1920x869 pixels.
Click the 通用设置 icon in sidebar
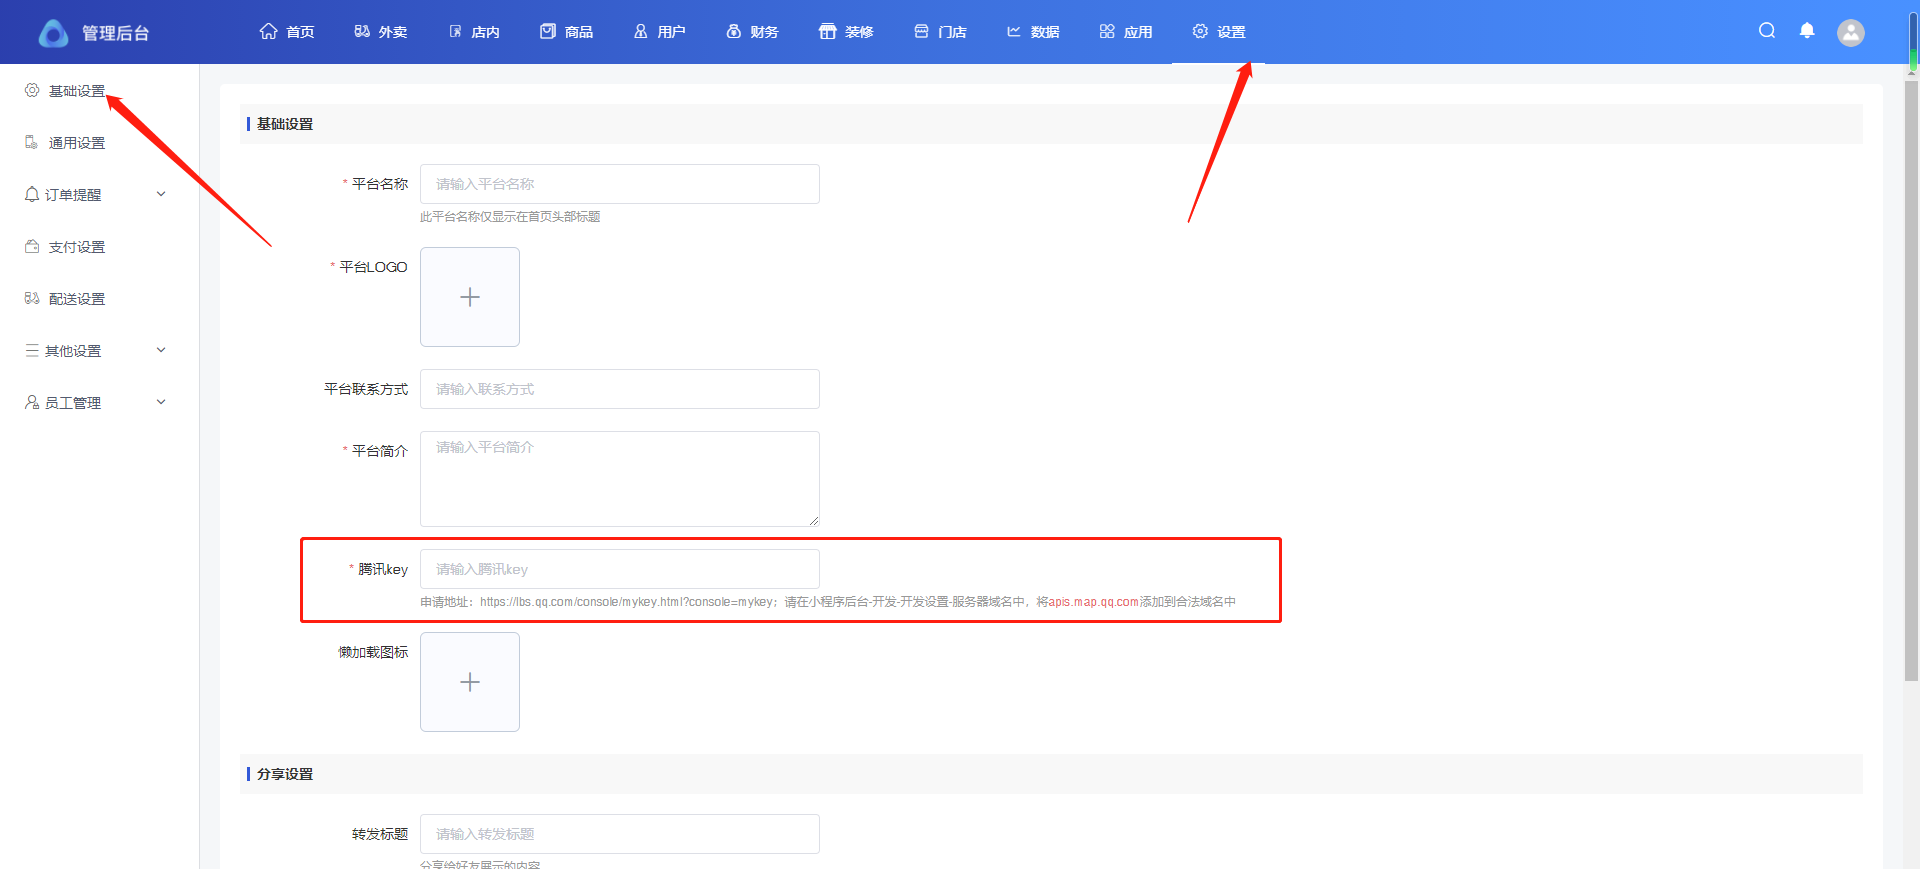click(x=32, y=142)
